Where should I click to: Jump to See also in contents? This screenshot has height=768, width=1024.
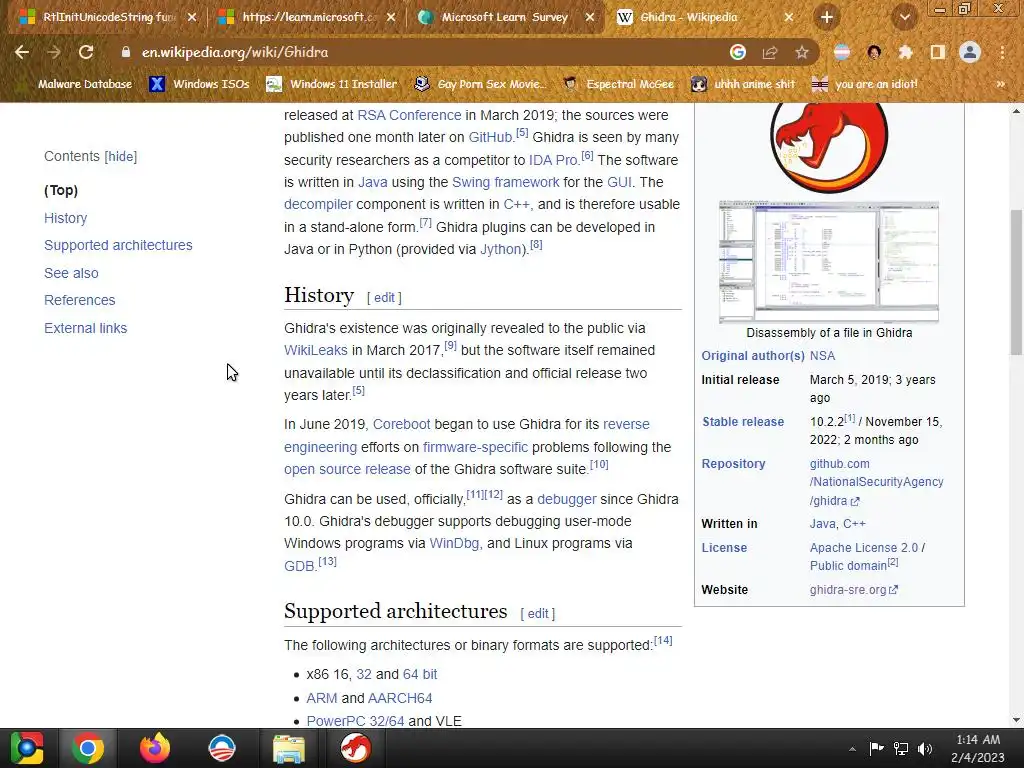point(71,273)
